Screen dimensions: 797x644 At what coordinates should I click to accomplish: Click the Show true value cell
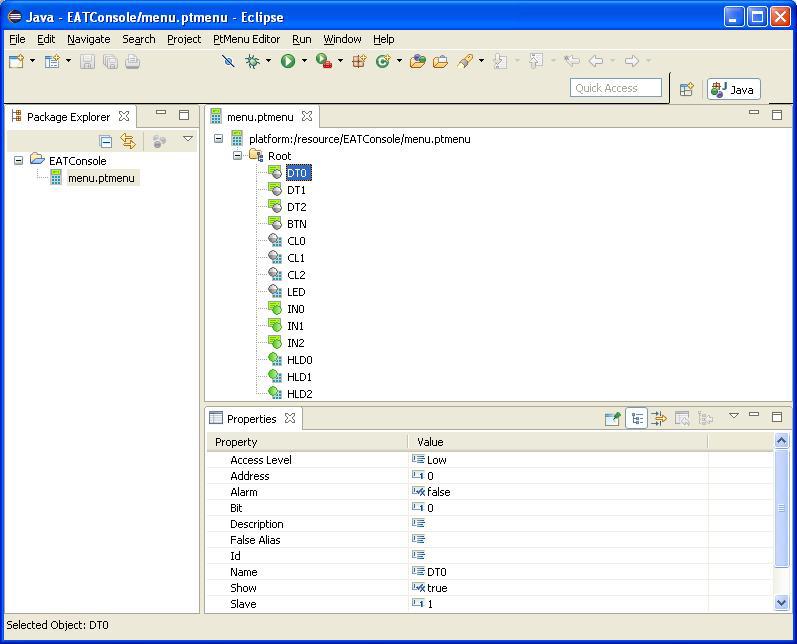558,588
